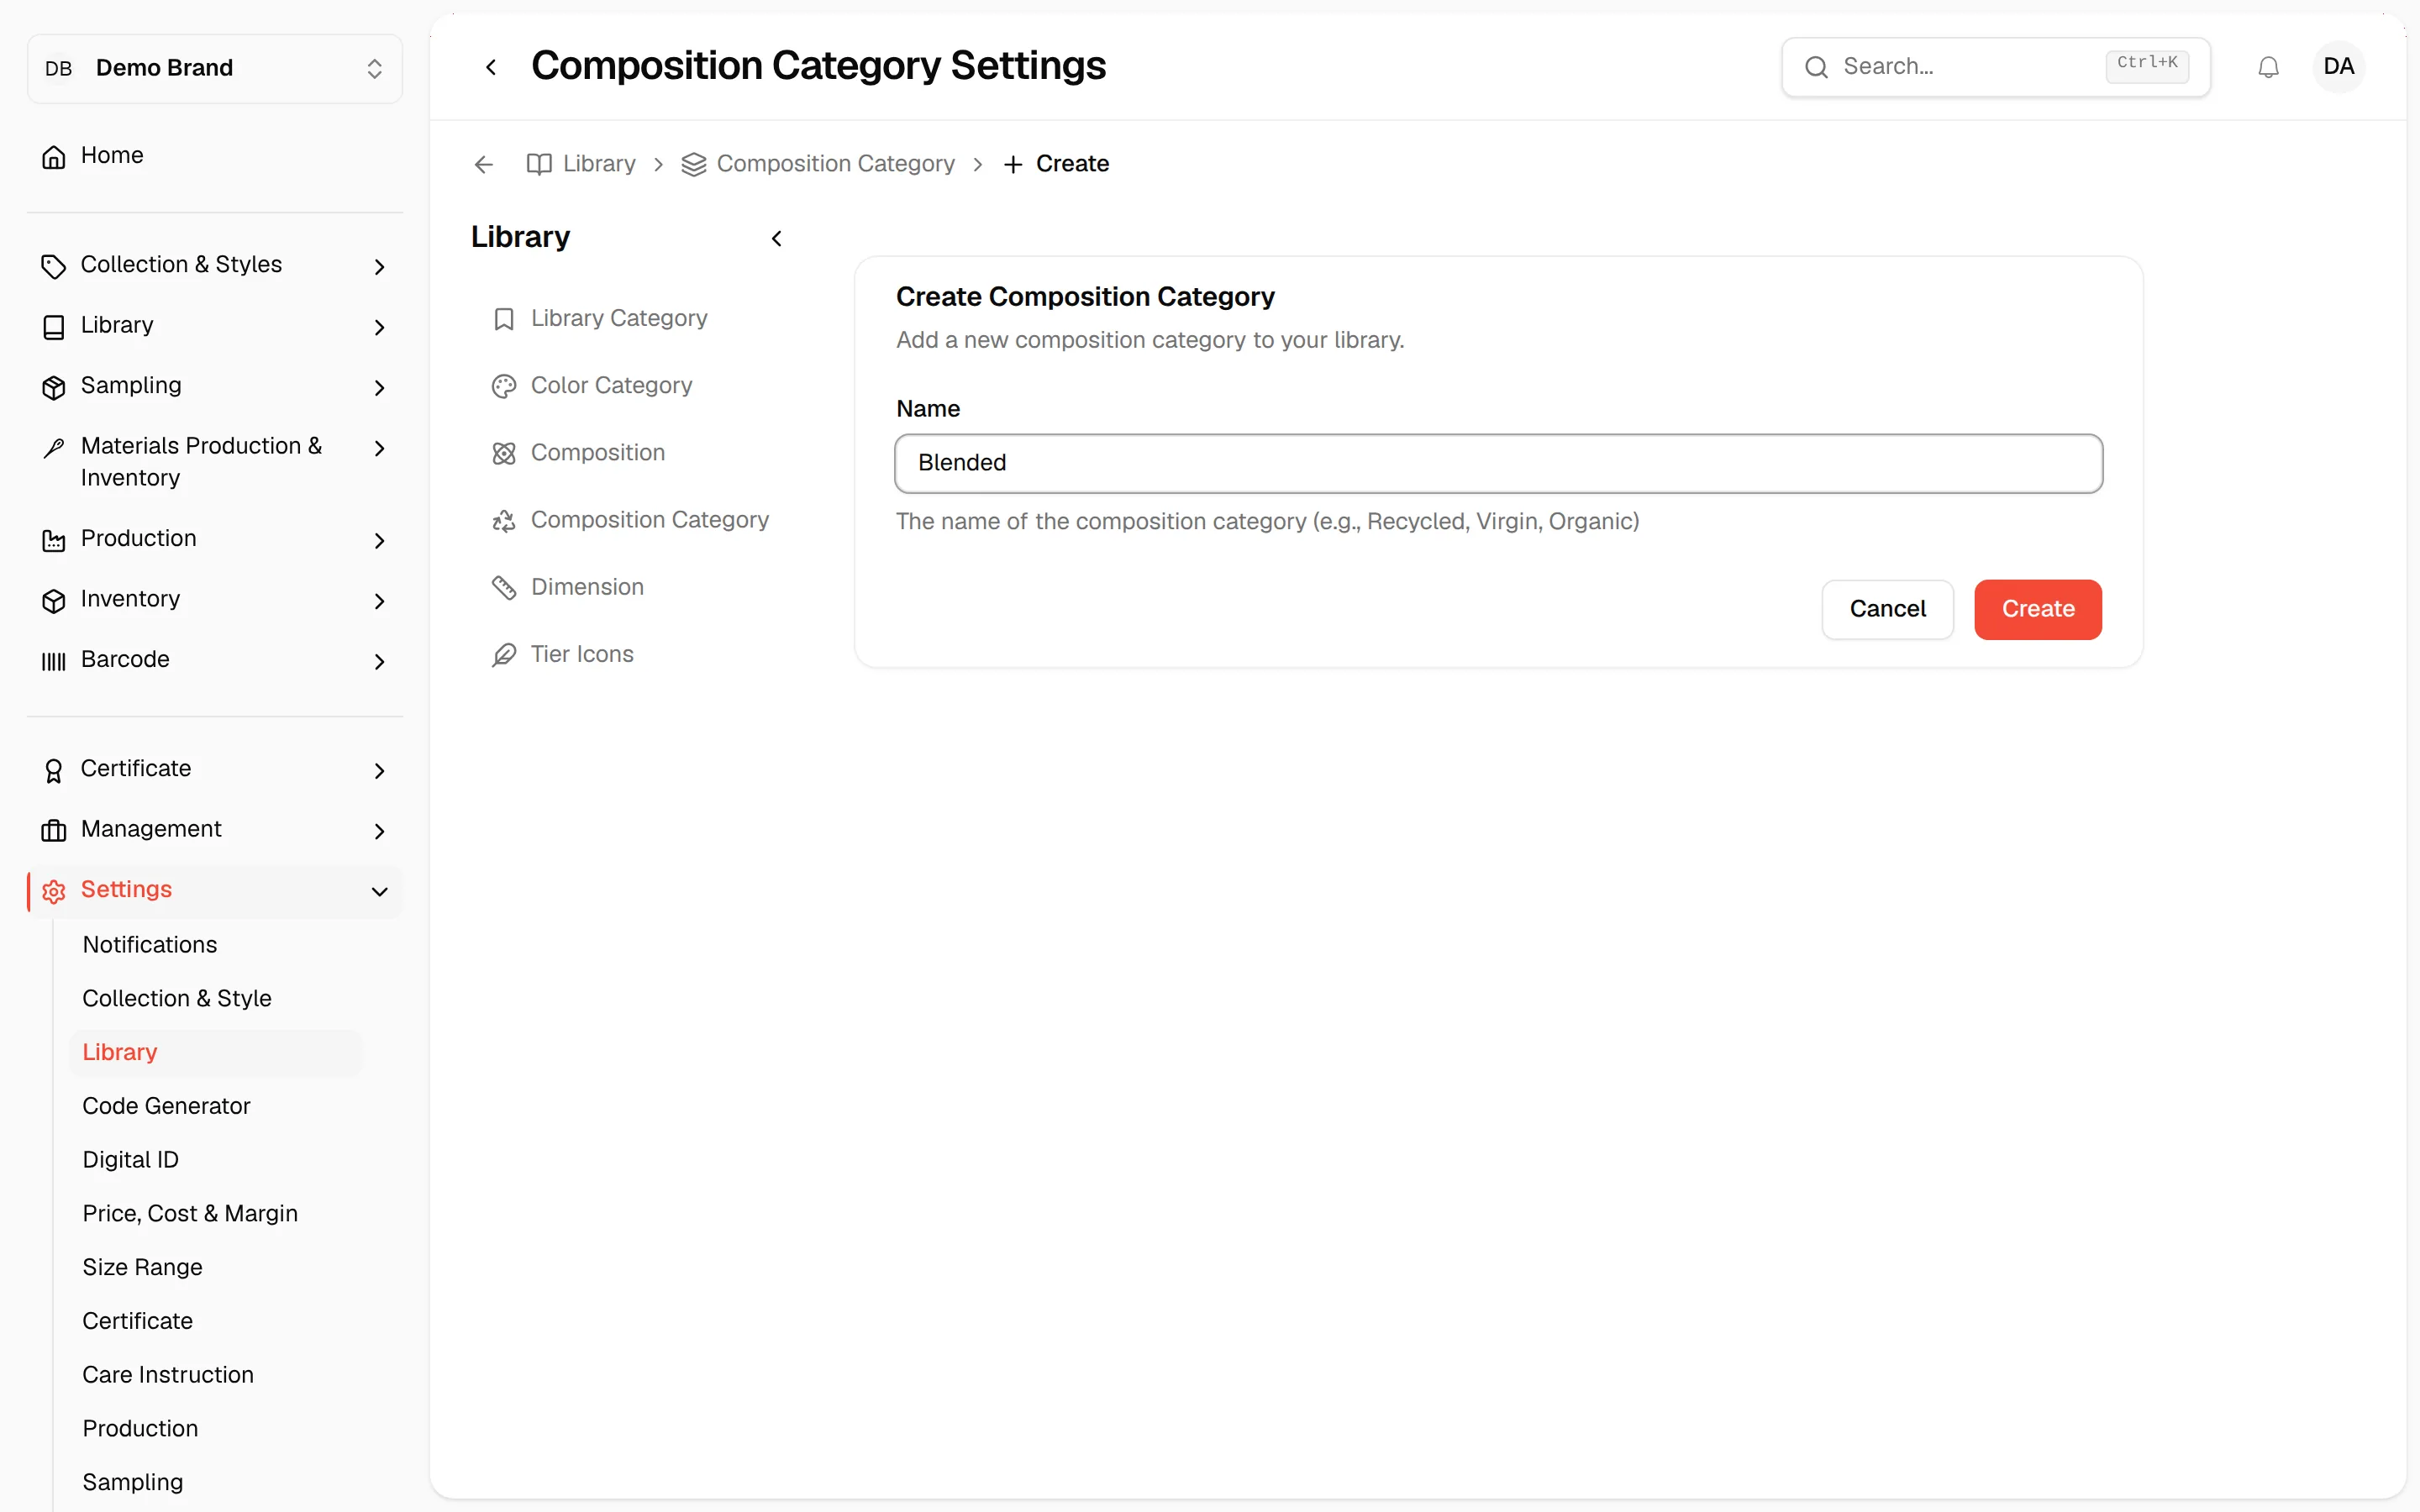The image size is (2420, 1512).
Task: Click the Search box
Action: 1996,67
